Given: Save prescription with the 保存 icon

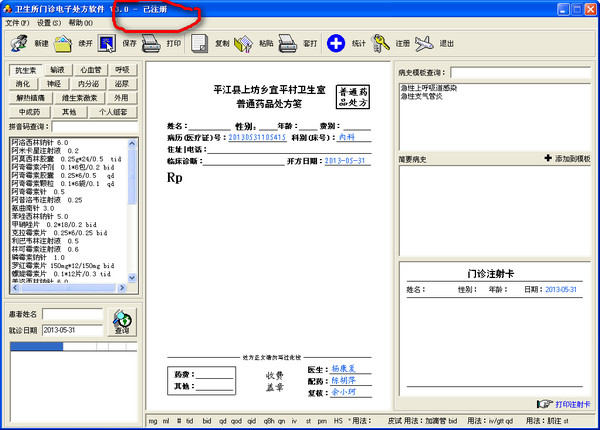Looking at the screenshot, I should pos(106,44).
